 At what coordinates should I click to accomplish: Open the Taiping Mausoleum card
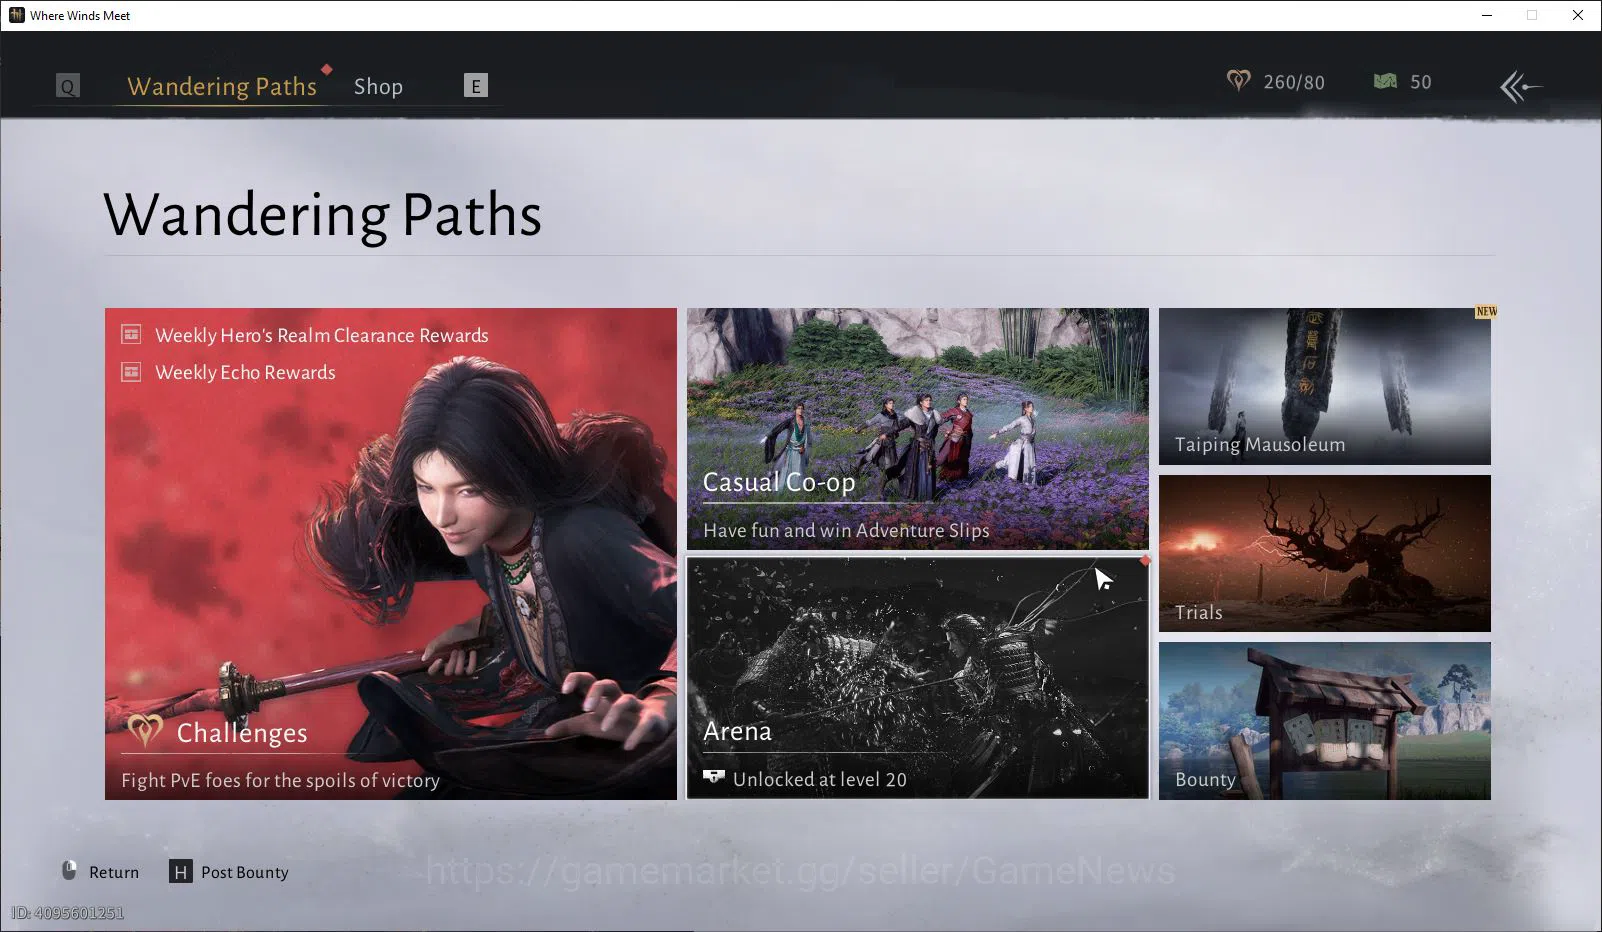1325,386
